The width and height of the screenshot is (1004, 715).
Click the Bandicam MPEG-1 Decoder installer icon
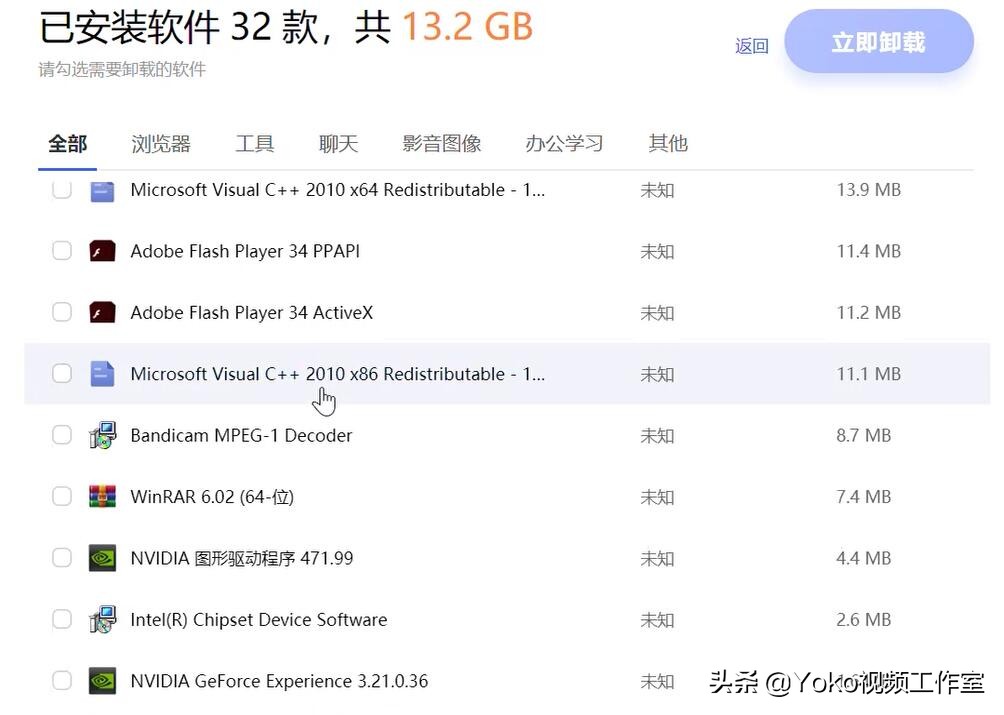tap(102, 435)
